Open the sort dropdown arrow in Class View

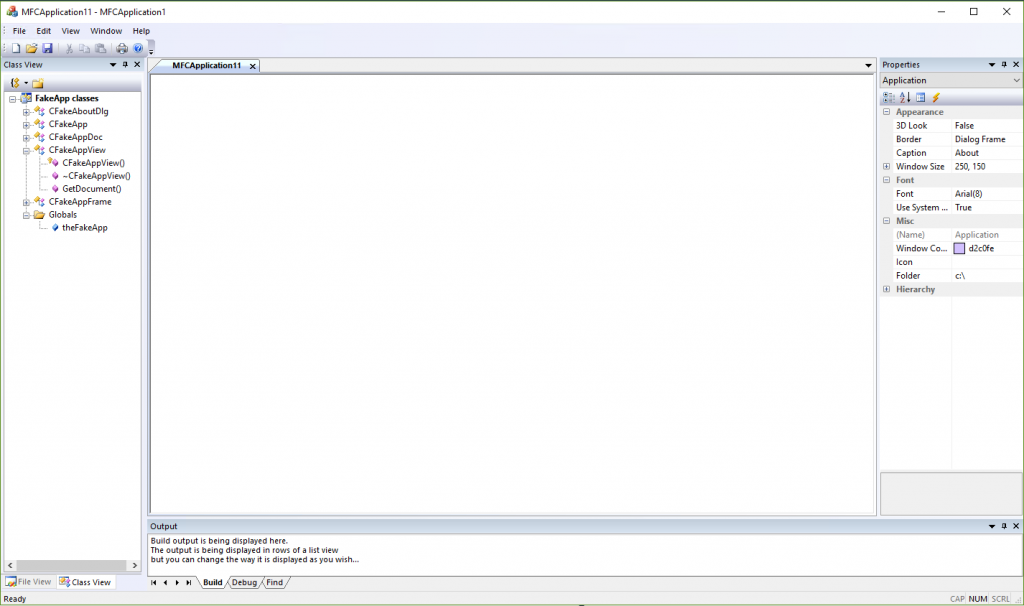point(26,83)
